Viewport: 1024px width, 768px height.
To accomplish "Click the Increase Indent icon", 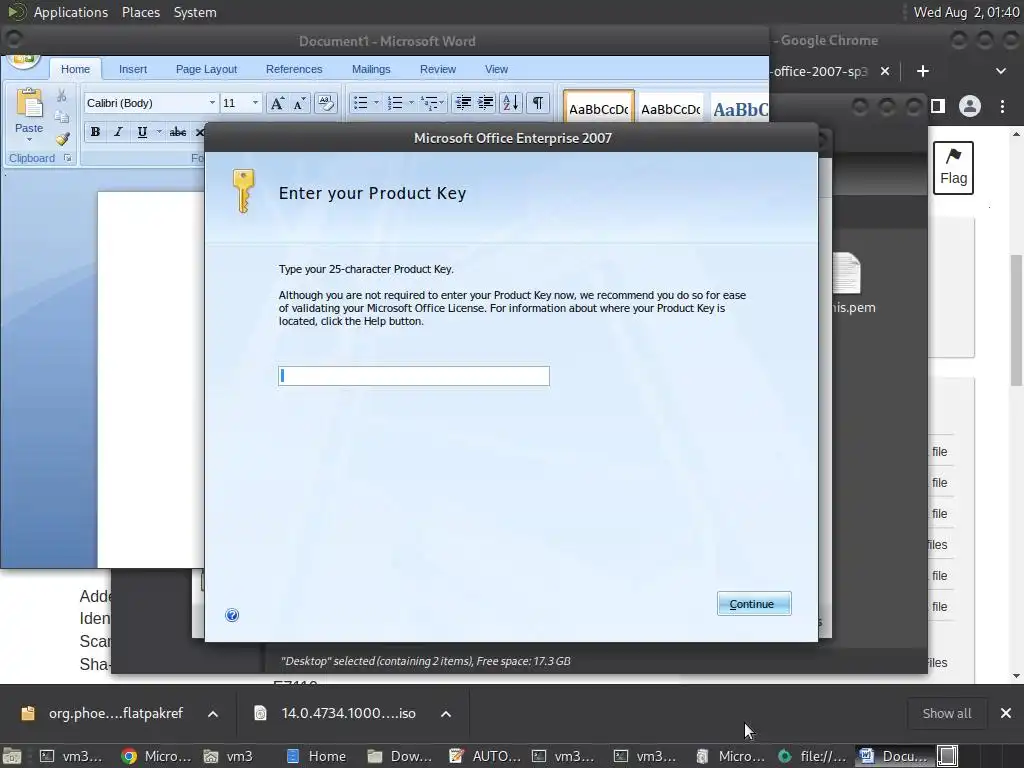I will pyautogui.click(x=486, y=103).
